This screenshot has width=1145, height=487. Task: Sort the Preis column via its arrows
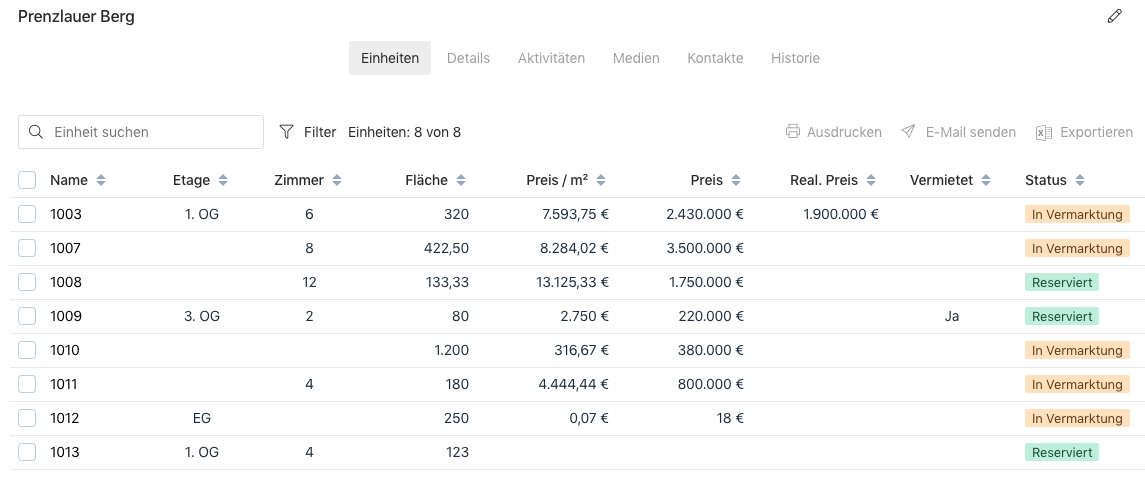(736, 180)
